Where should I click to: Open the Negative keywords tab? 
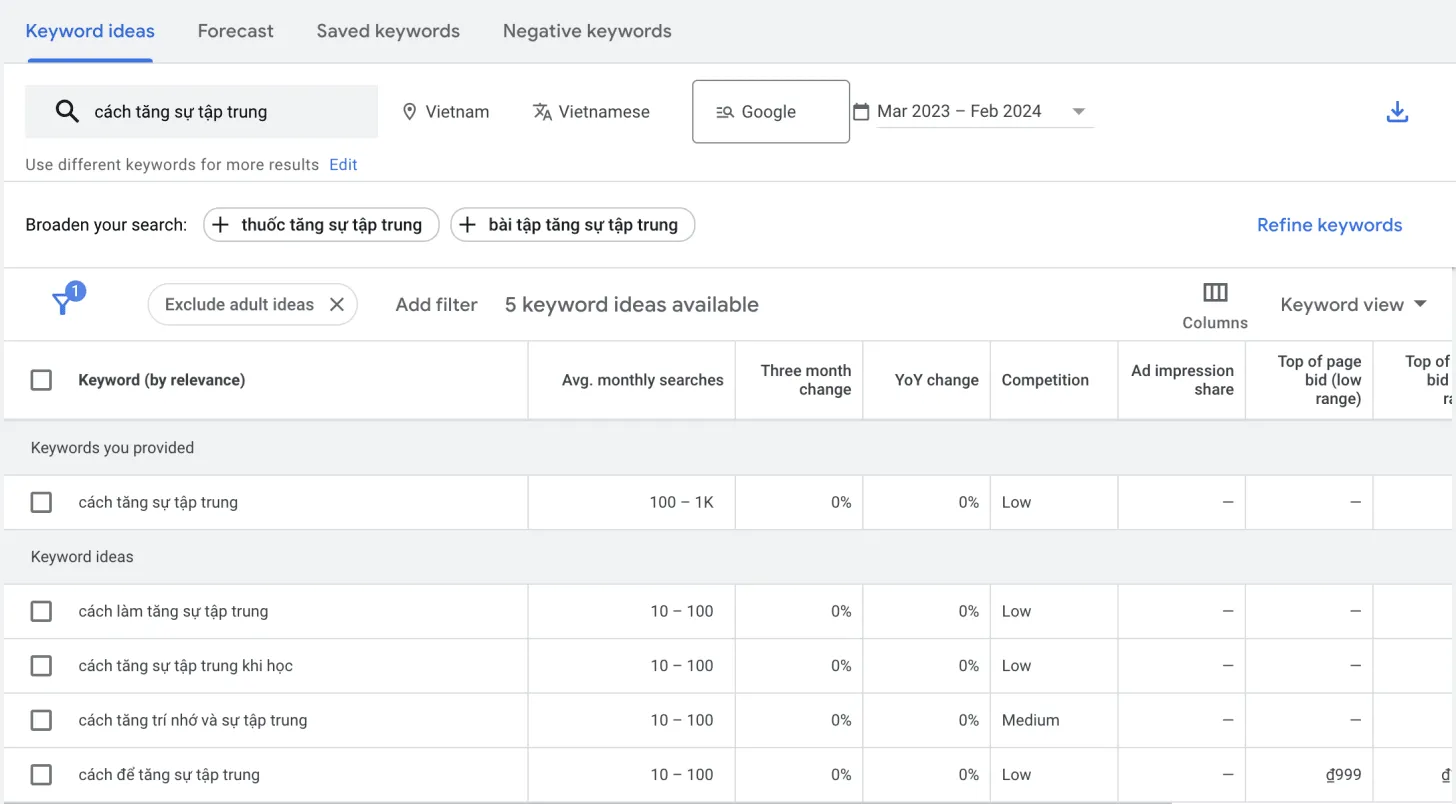(587, 31)
